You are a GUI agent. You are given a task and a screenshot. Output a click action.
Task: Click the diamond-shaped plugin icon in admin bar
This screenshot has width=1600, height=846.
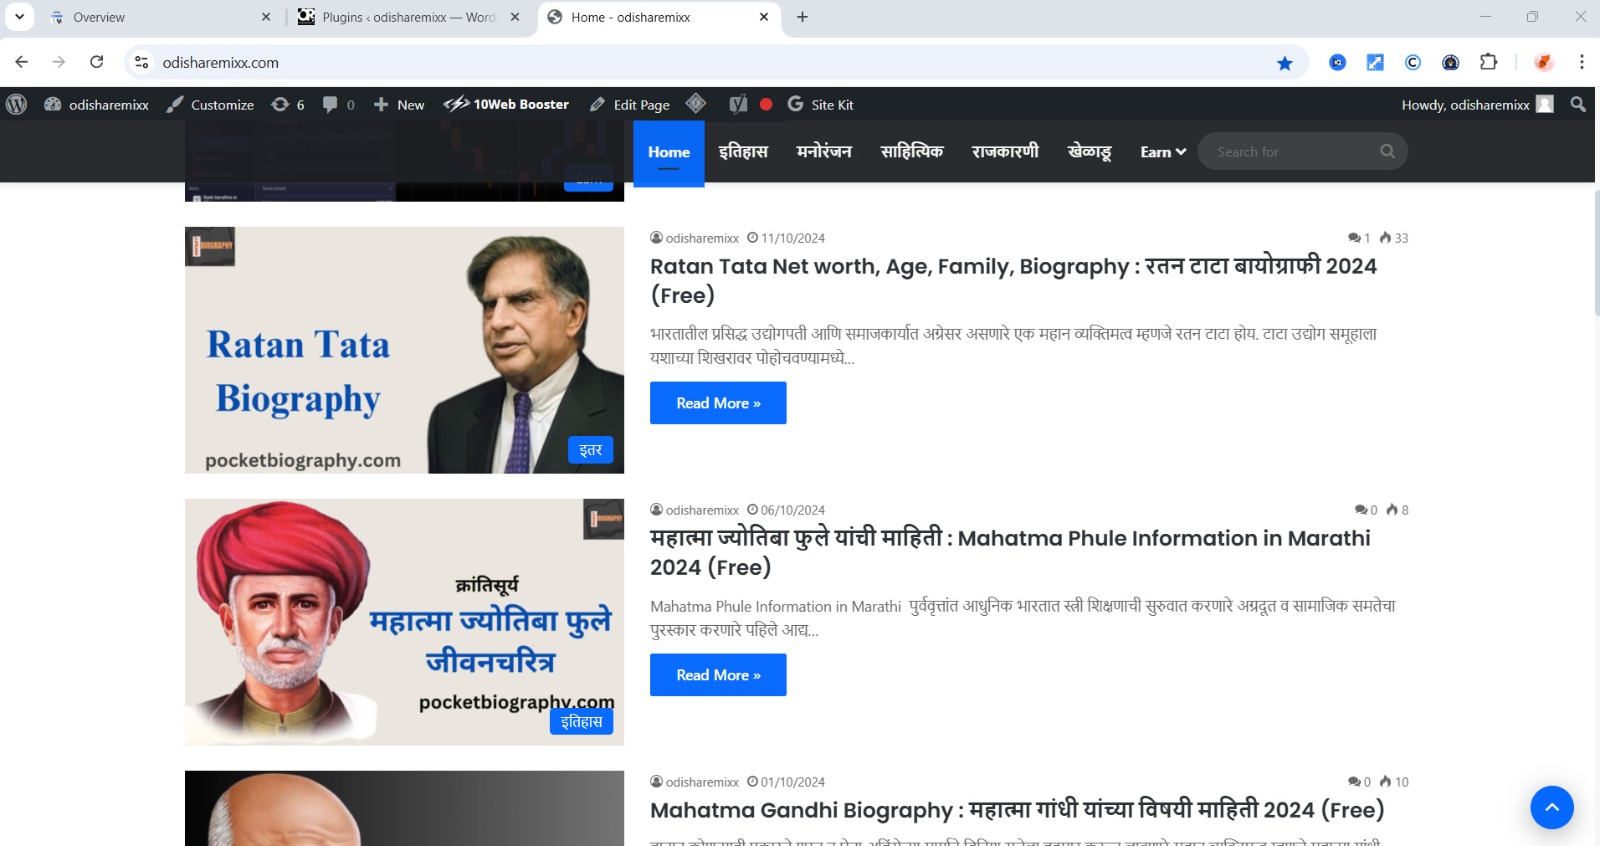pyautogui.click(x=696, y=104)
